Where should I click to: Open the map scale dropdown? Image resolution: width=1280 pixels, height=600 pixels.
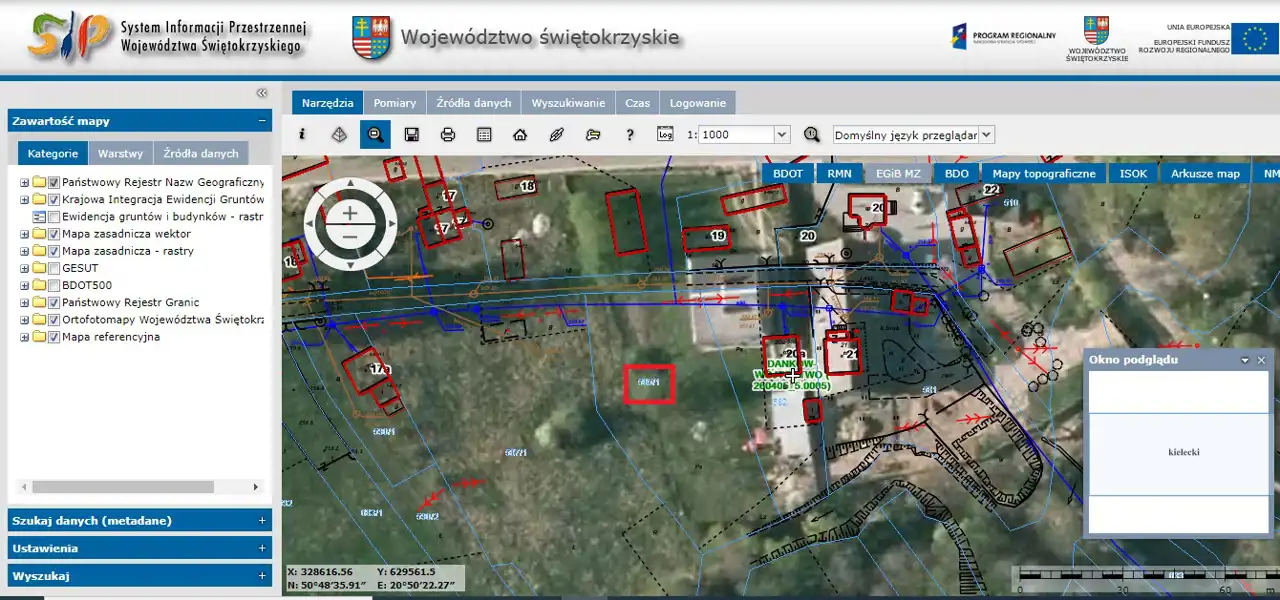point(781,134)
